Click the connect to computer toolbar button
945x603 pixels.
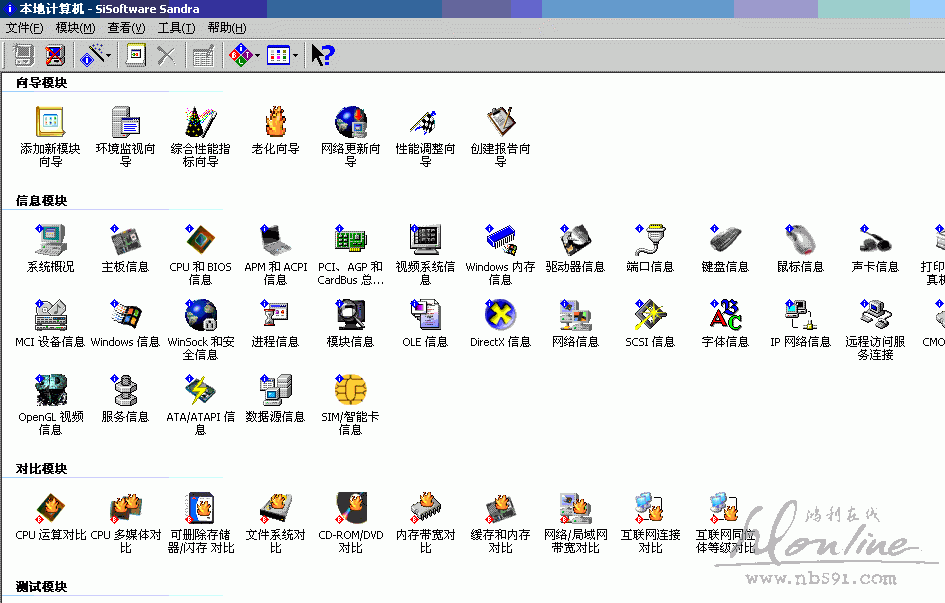(23, 56)
